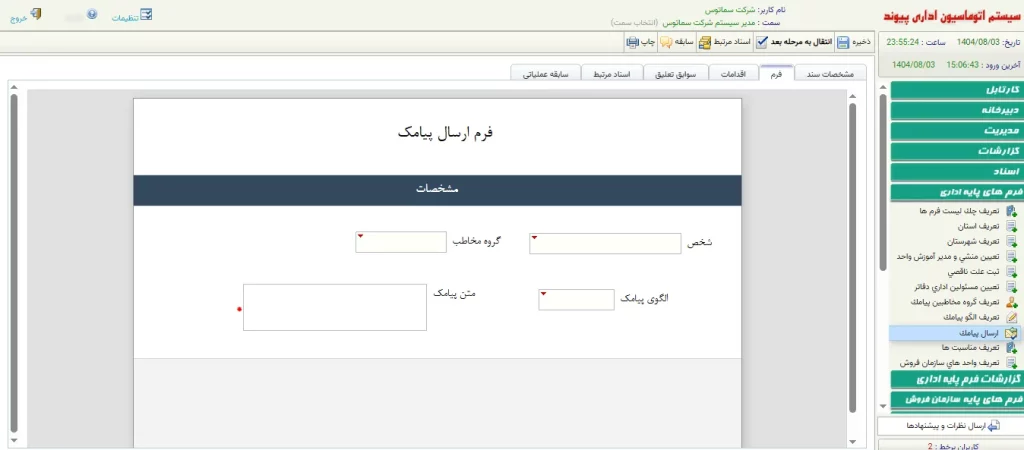Expand the اسناد sidebar section
1024x450 pixels.
click(956, 172)
